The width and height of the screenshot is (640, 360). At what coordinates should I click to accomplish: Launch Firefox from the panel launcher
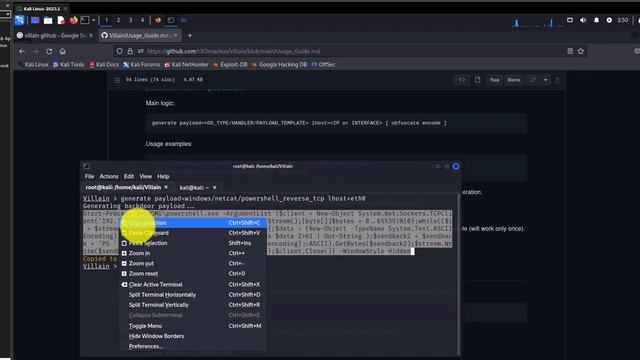click(x=73, y=20)
